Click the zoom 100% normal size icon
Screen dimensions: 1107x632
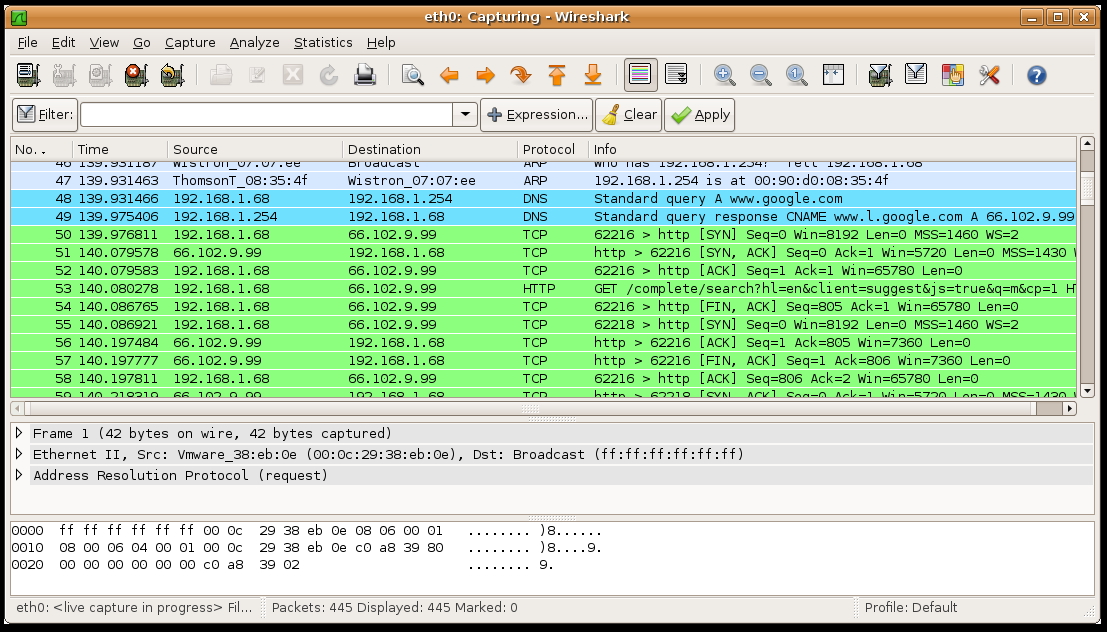[796, 75]
